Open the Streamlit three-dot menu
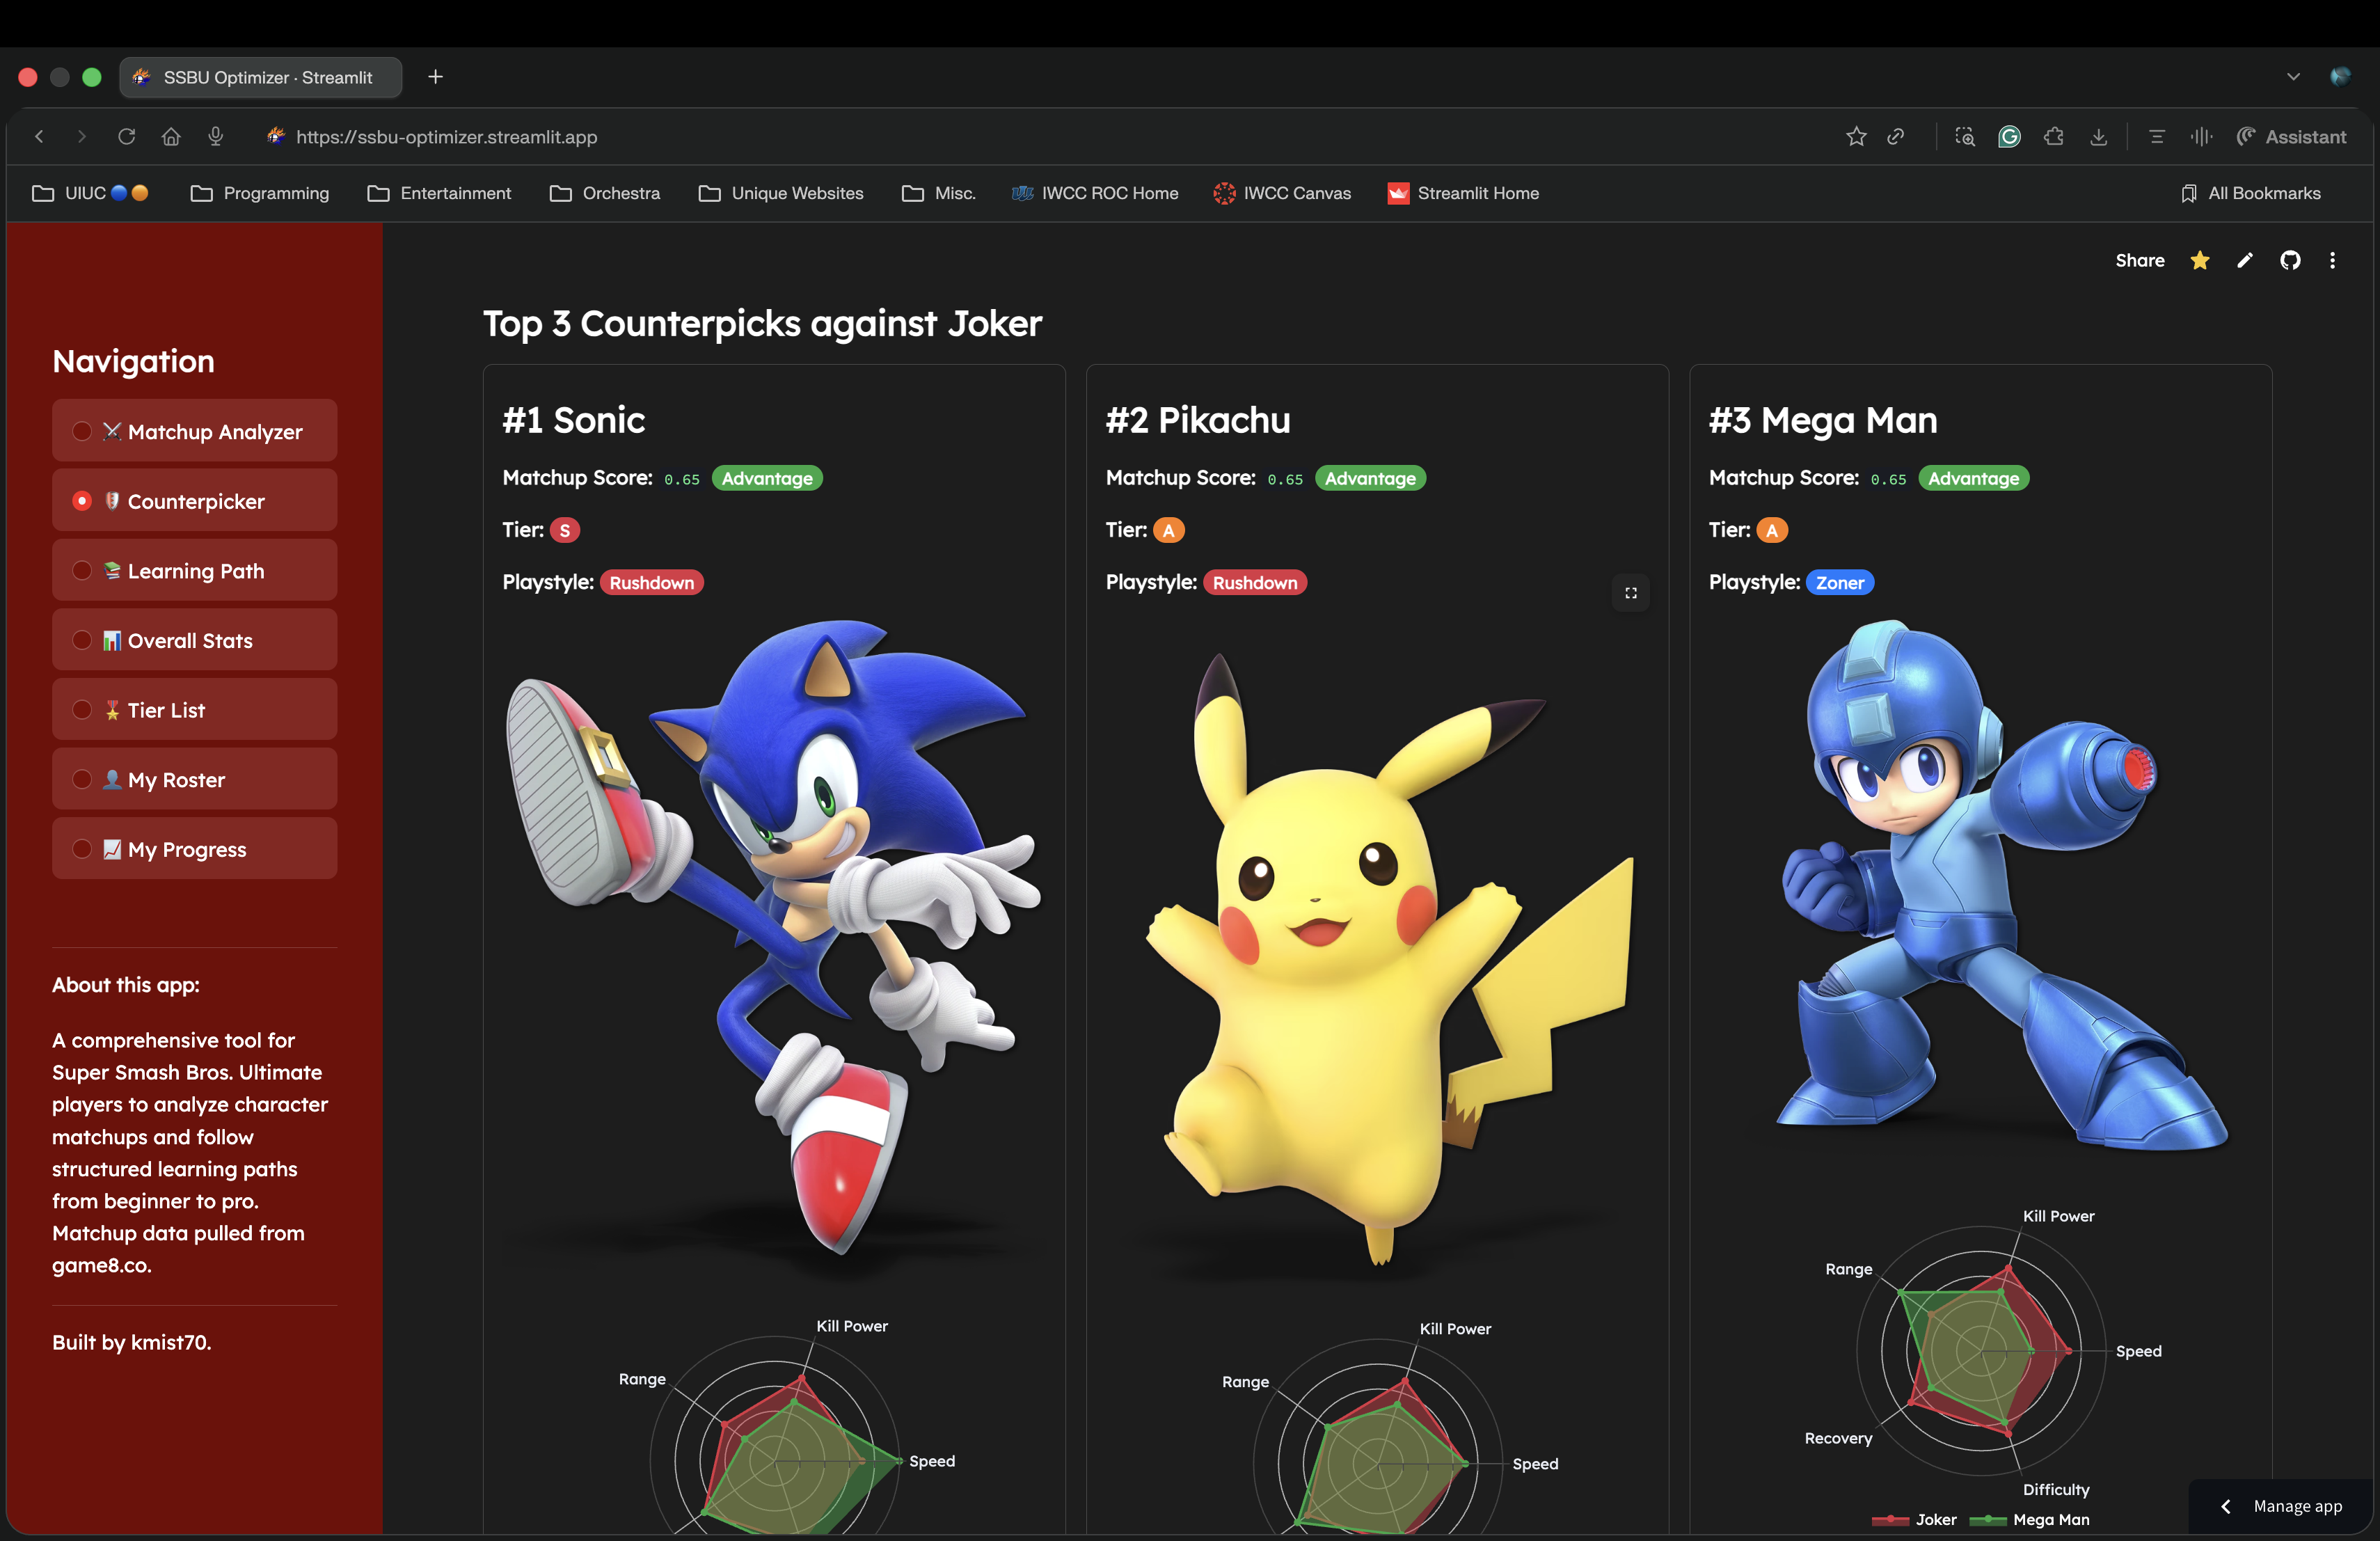Image resolution: width=2380 pixels, height=1541 pixels. tap(2333, 261)
